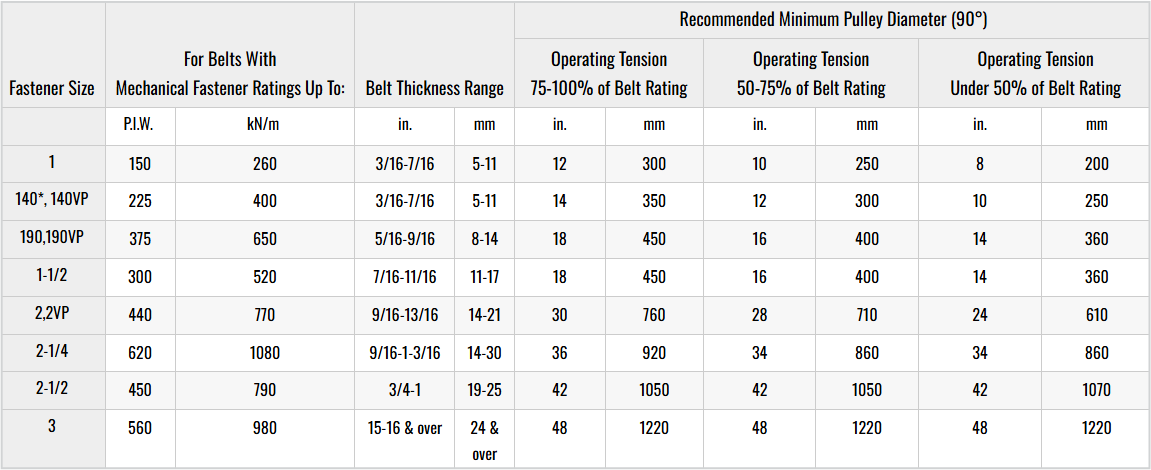Select the 24 & over mm cell
This screenshot has height=470, width=1151.
point(484,440)
